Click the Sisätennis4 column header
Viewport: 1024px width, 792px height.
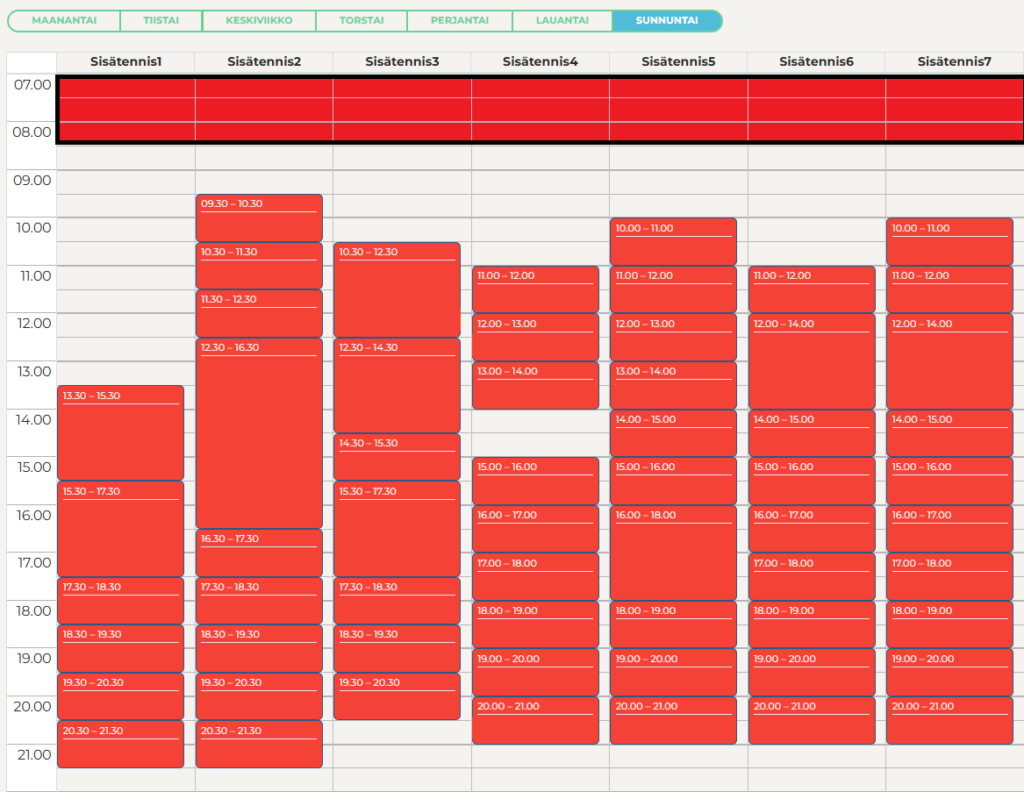tap(540, 61)
